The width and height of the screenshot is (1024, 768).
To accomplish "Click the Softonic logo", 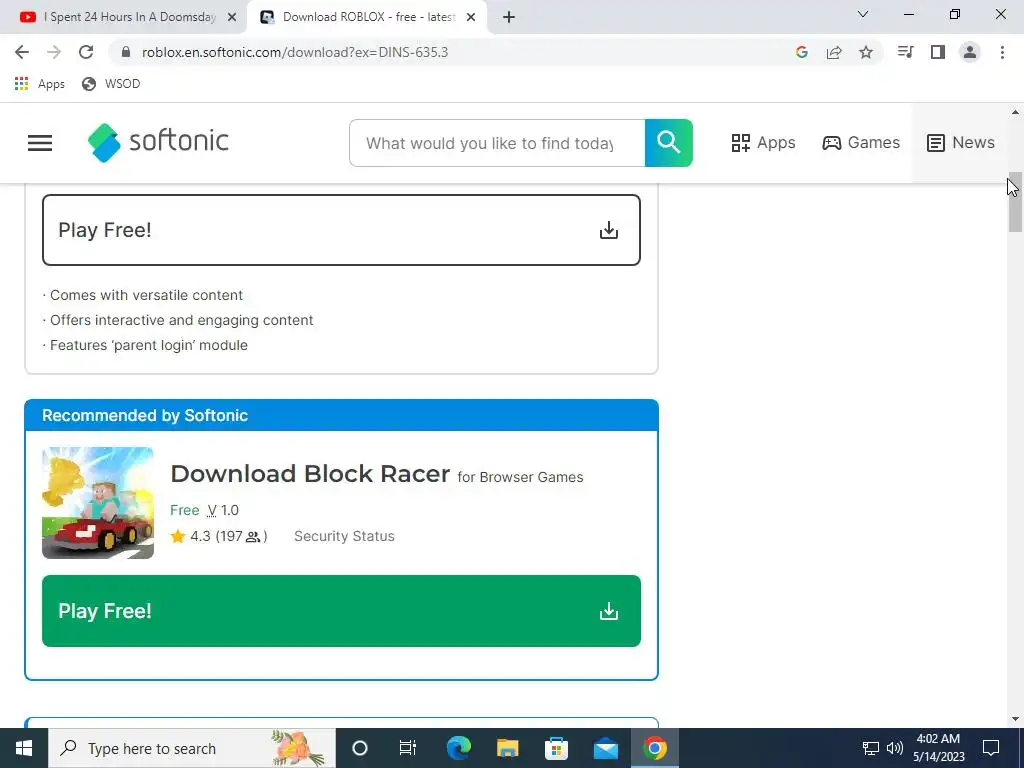I will pyautogui.click(x=158, y=142).
